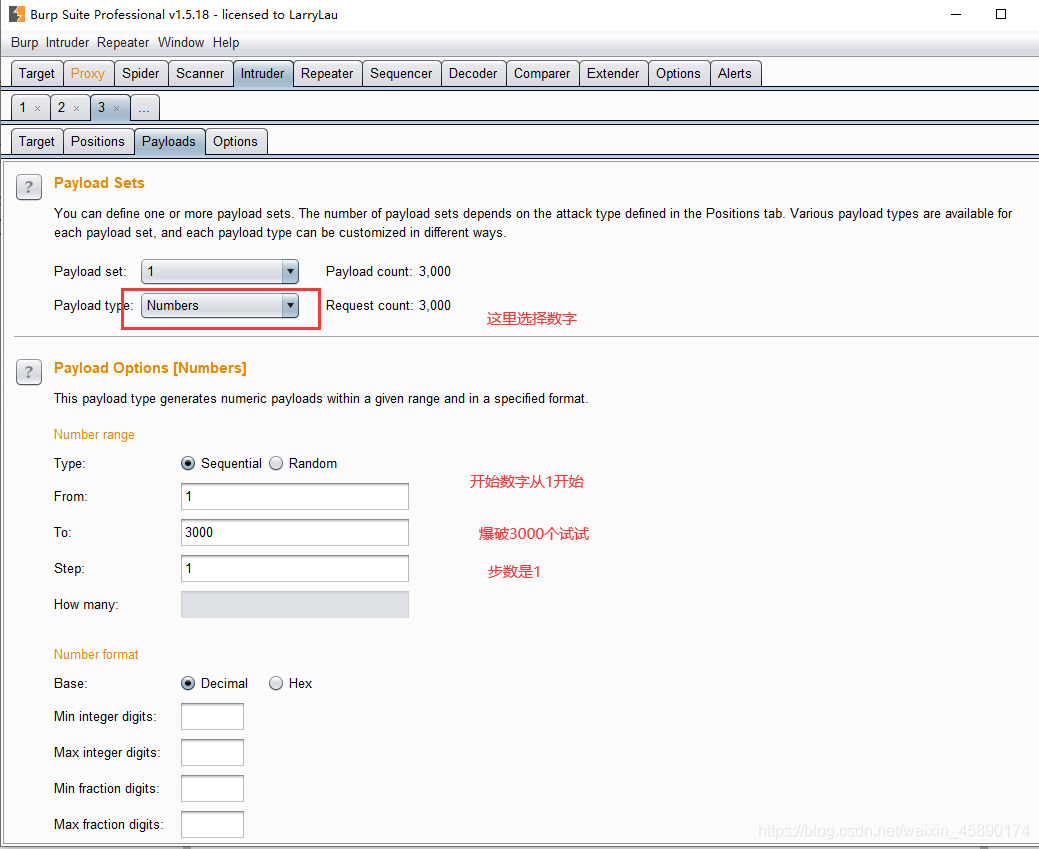Switch to the Extender tab
This screenshot has height=849, width=1039.
click(x=613, y=74)
